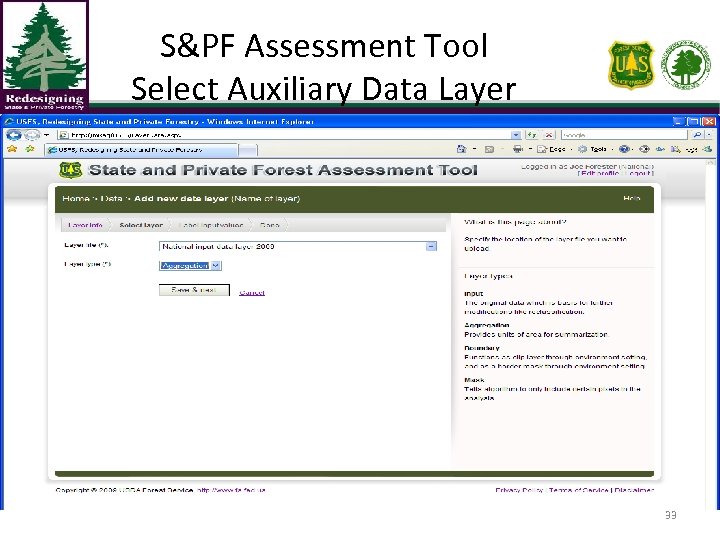
Task: Click the Help icon after Tools menu
Action: click(x=624, y=149)
